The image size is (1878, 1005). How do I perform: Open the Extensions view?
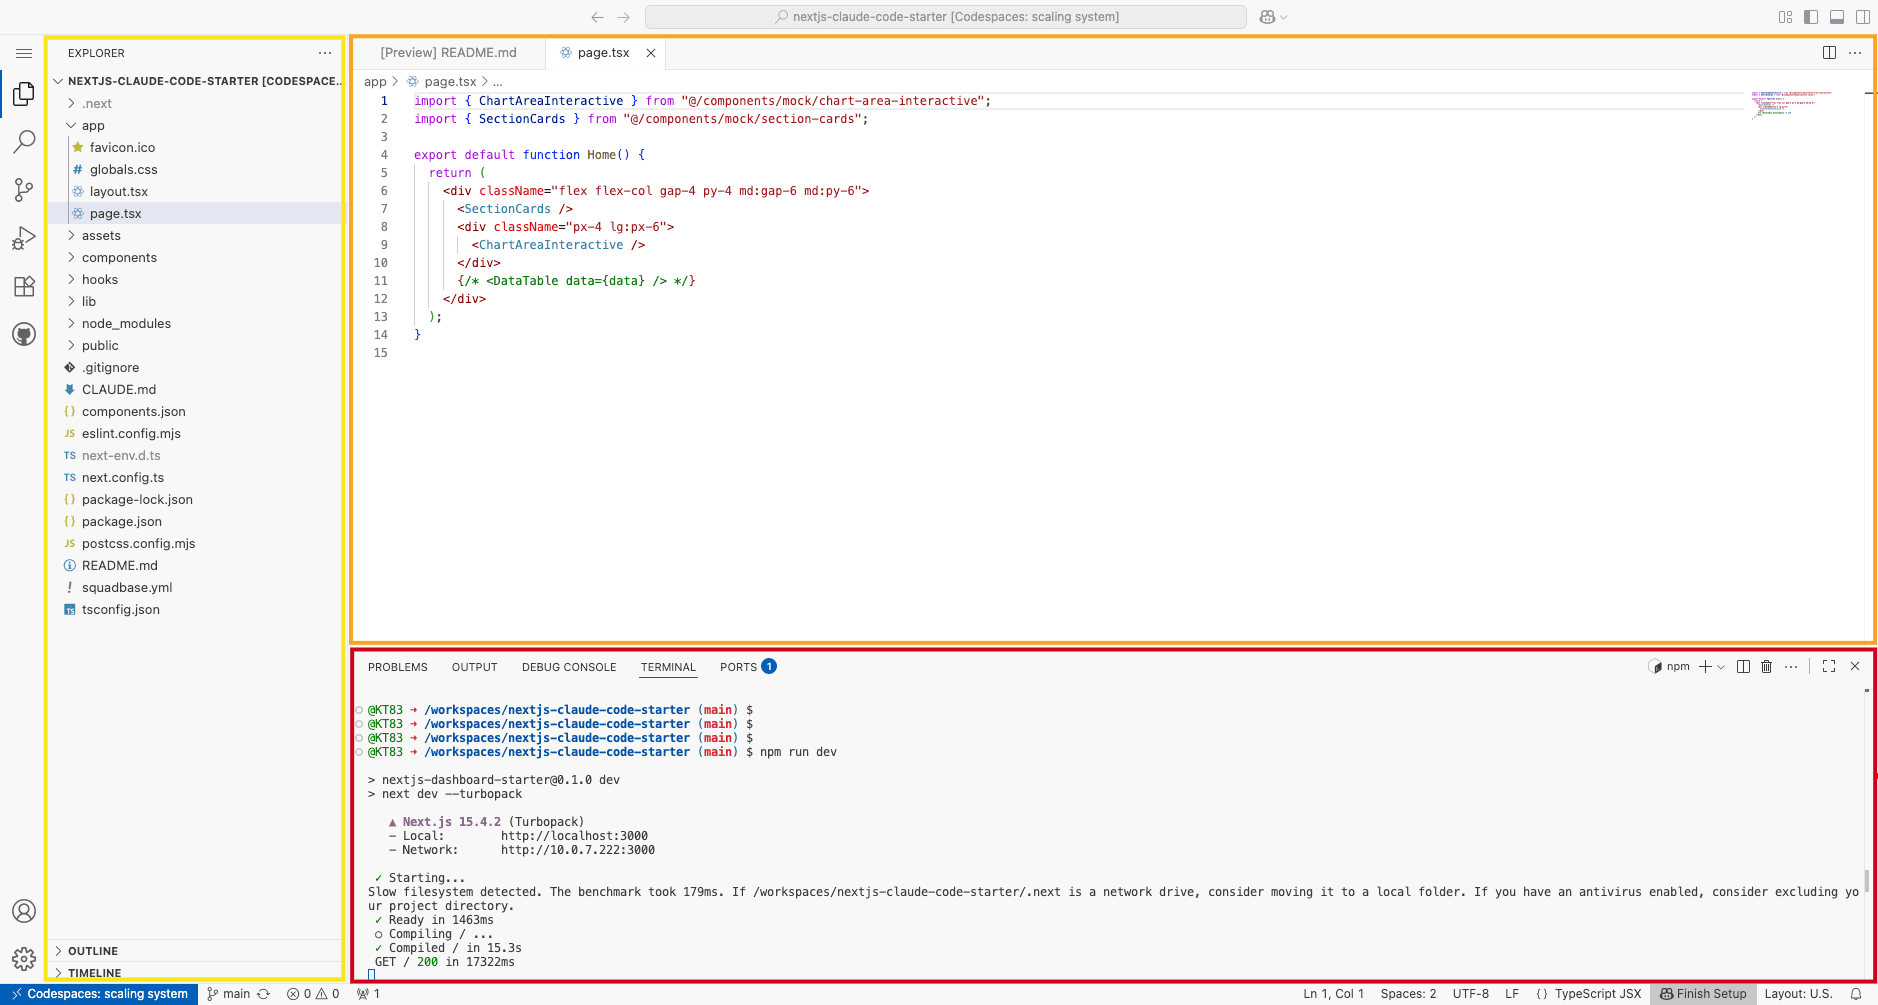pyautogui.click(x=24, y=286)
